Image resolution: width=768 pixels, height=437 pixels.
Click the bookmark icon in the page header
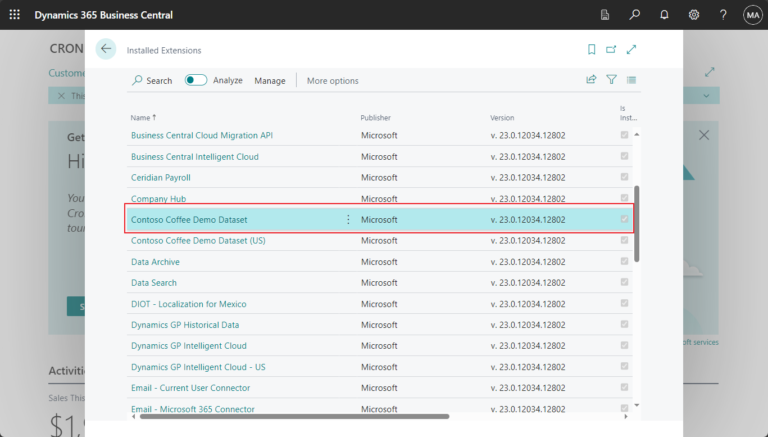(x=592, y=49)
